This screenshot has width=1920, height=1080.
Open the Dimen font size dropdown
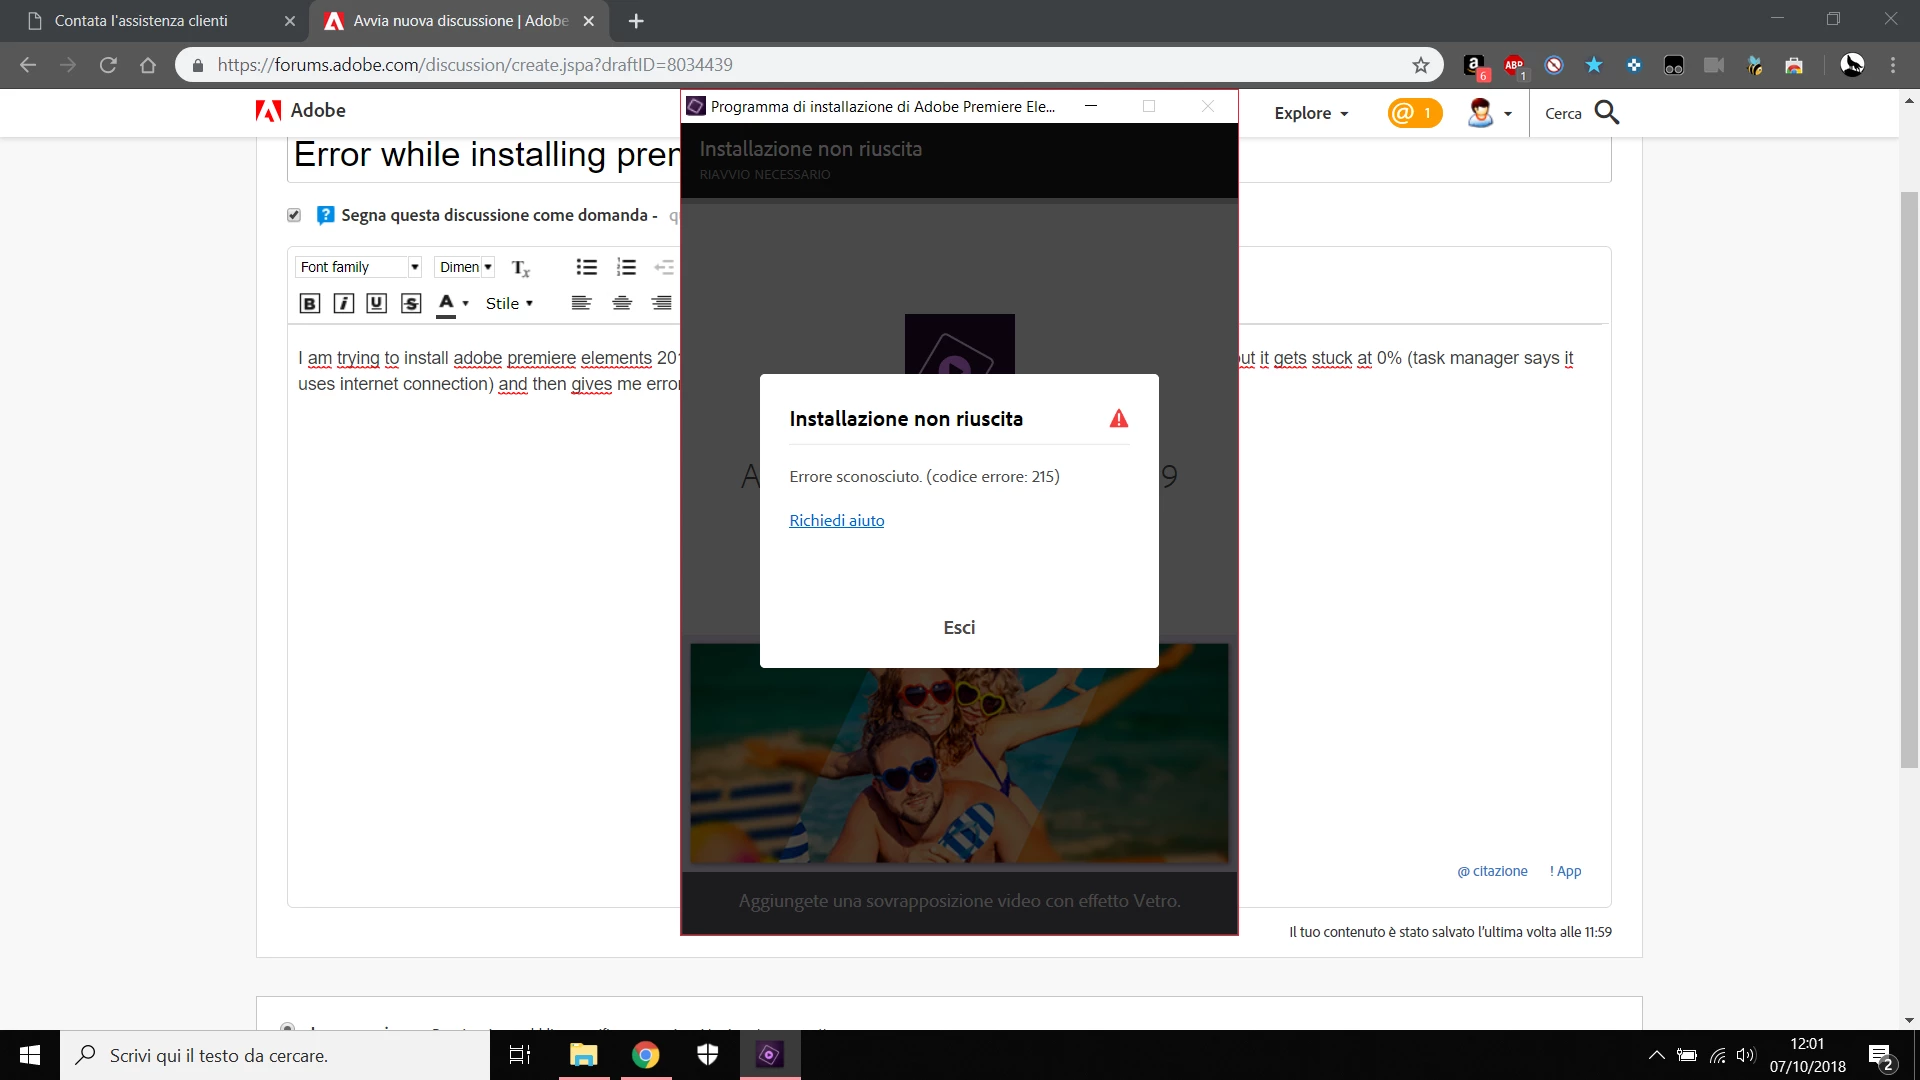[x=465, y=267]
